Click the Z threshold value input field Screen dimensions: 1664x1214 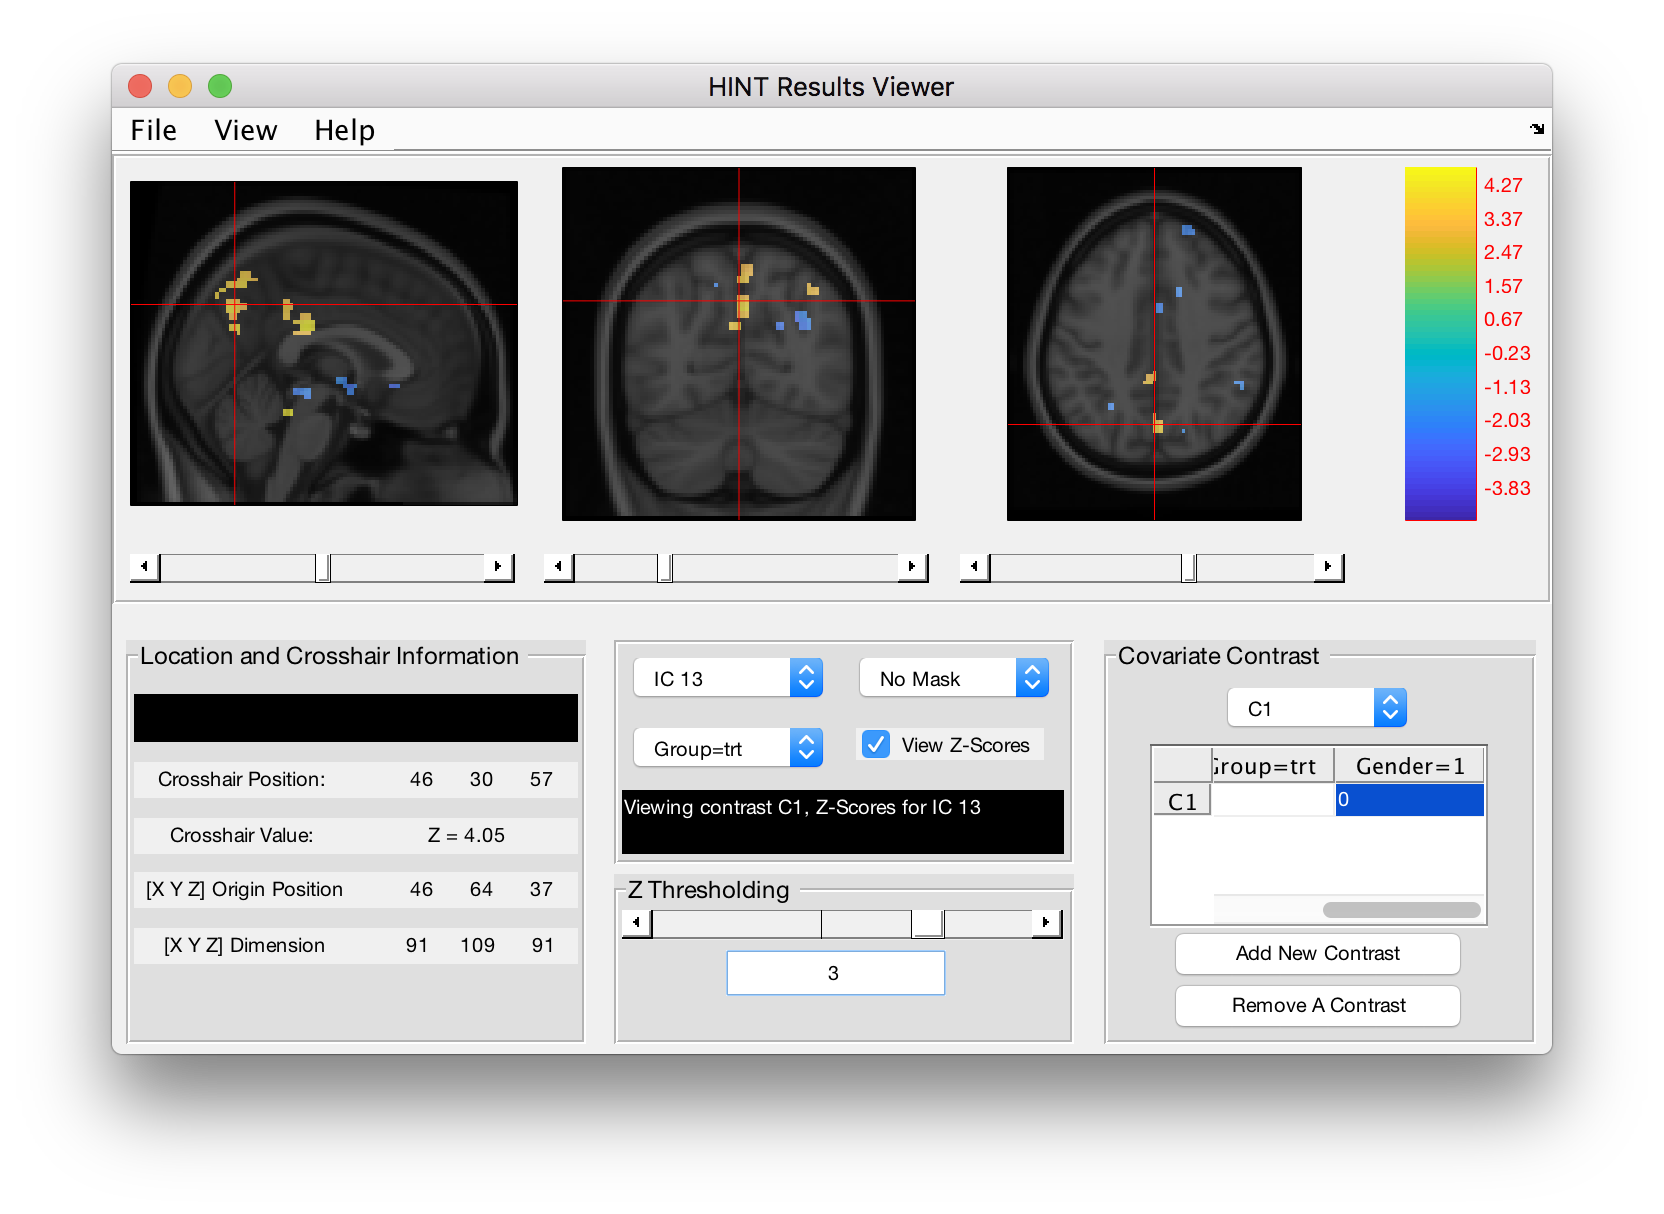click(835, 973)
